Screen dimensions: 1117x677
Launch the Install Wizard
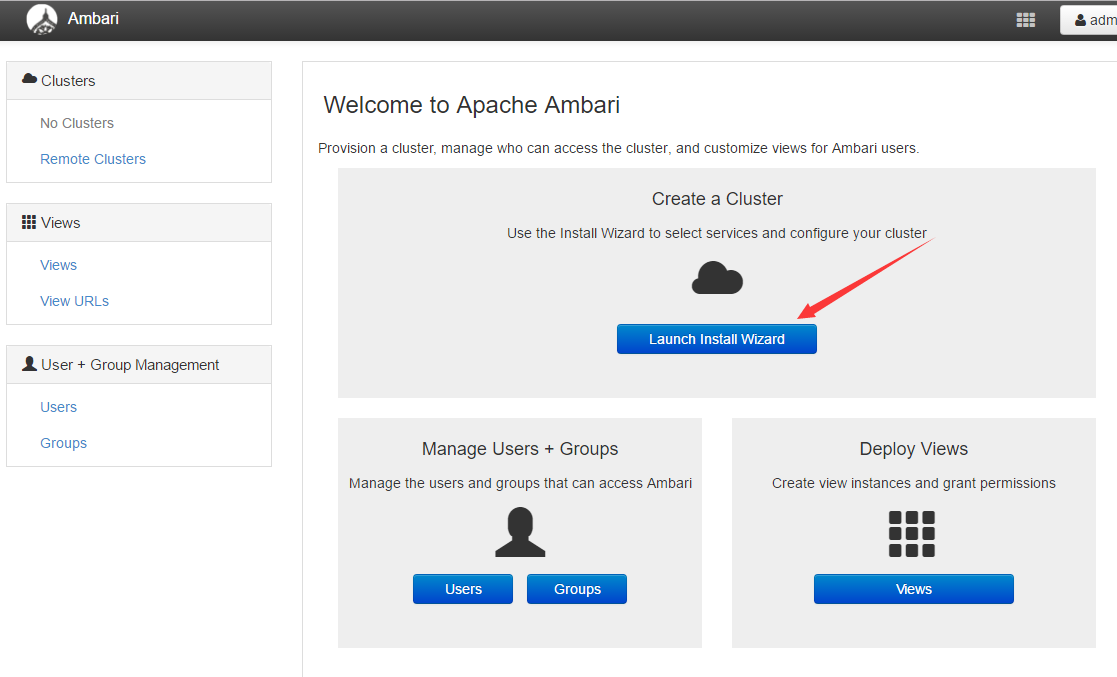tap(717, 339)
